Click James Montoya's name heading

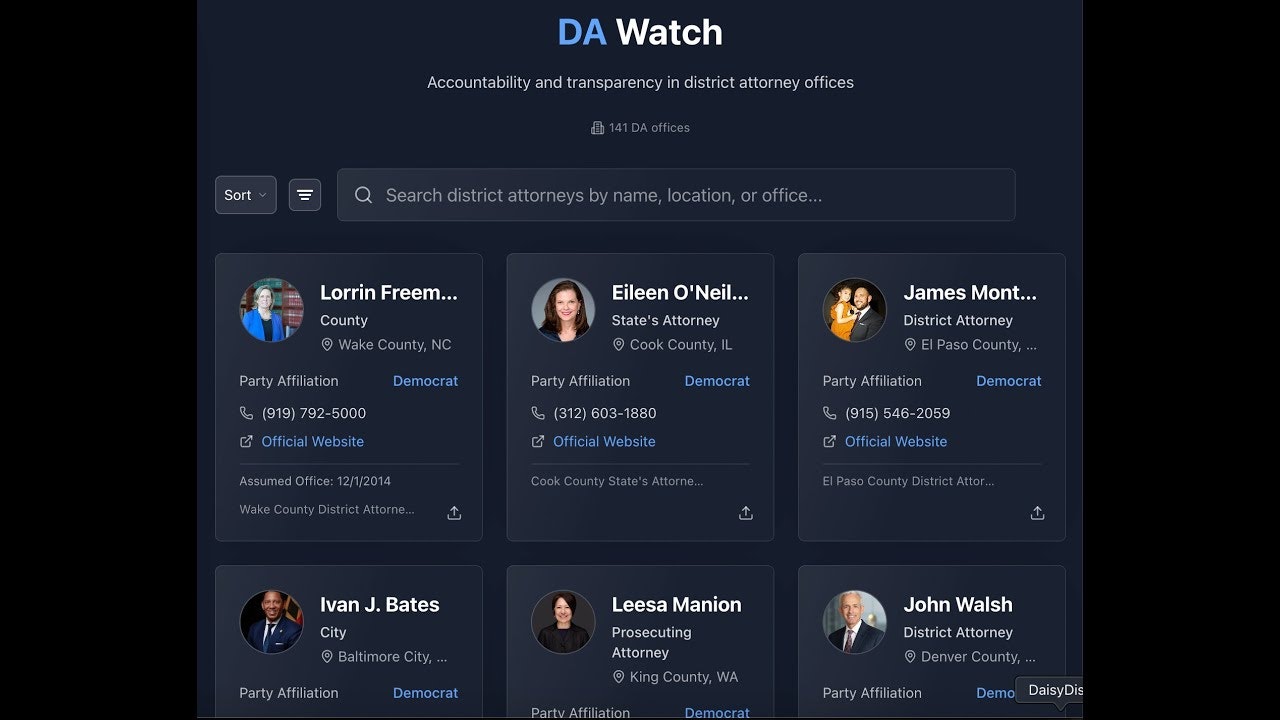(x=970, y=292)
